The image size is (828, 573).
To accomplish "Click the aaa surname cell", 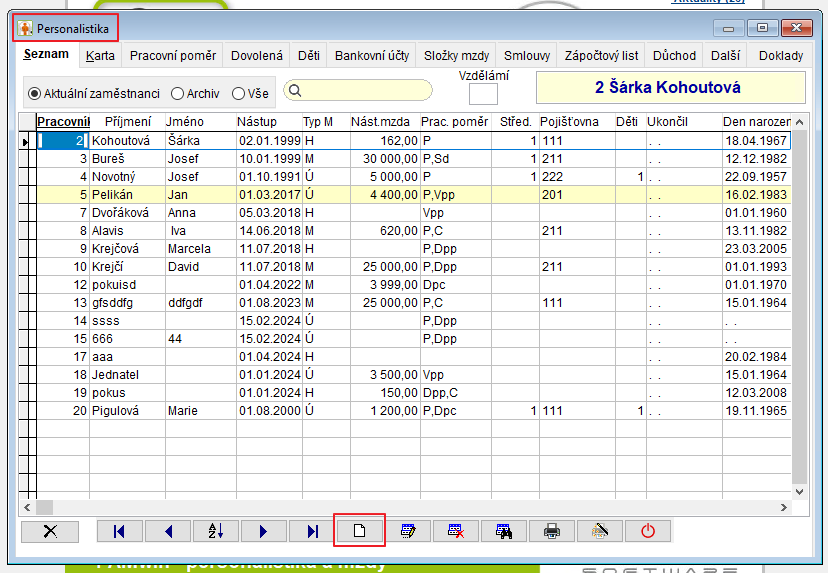I will click(127, 357).
